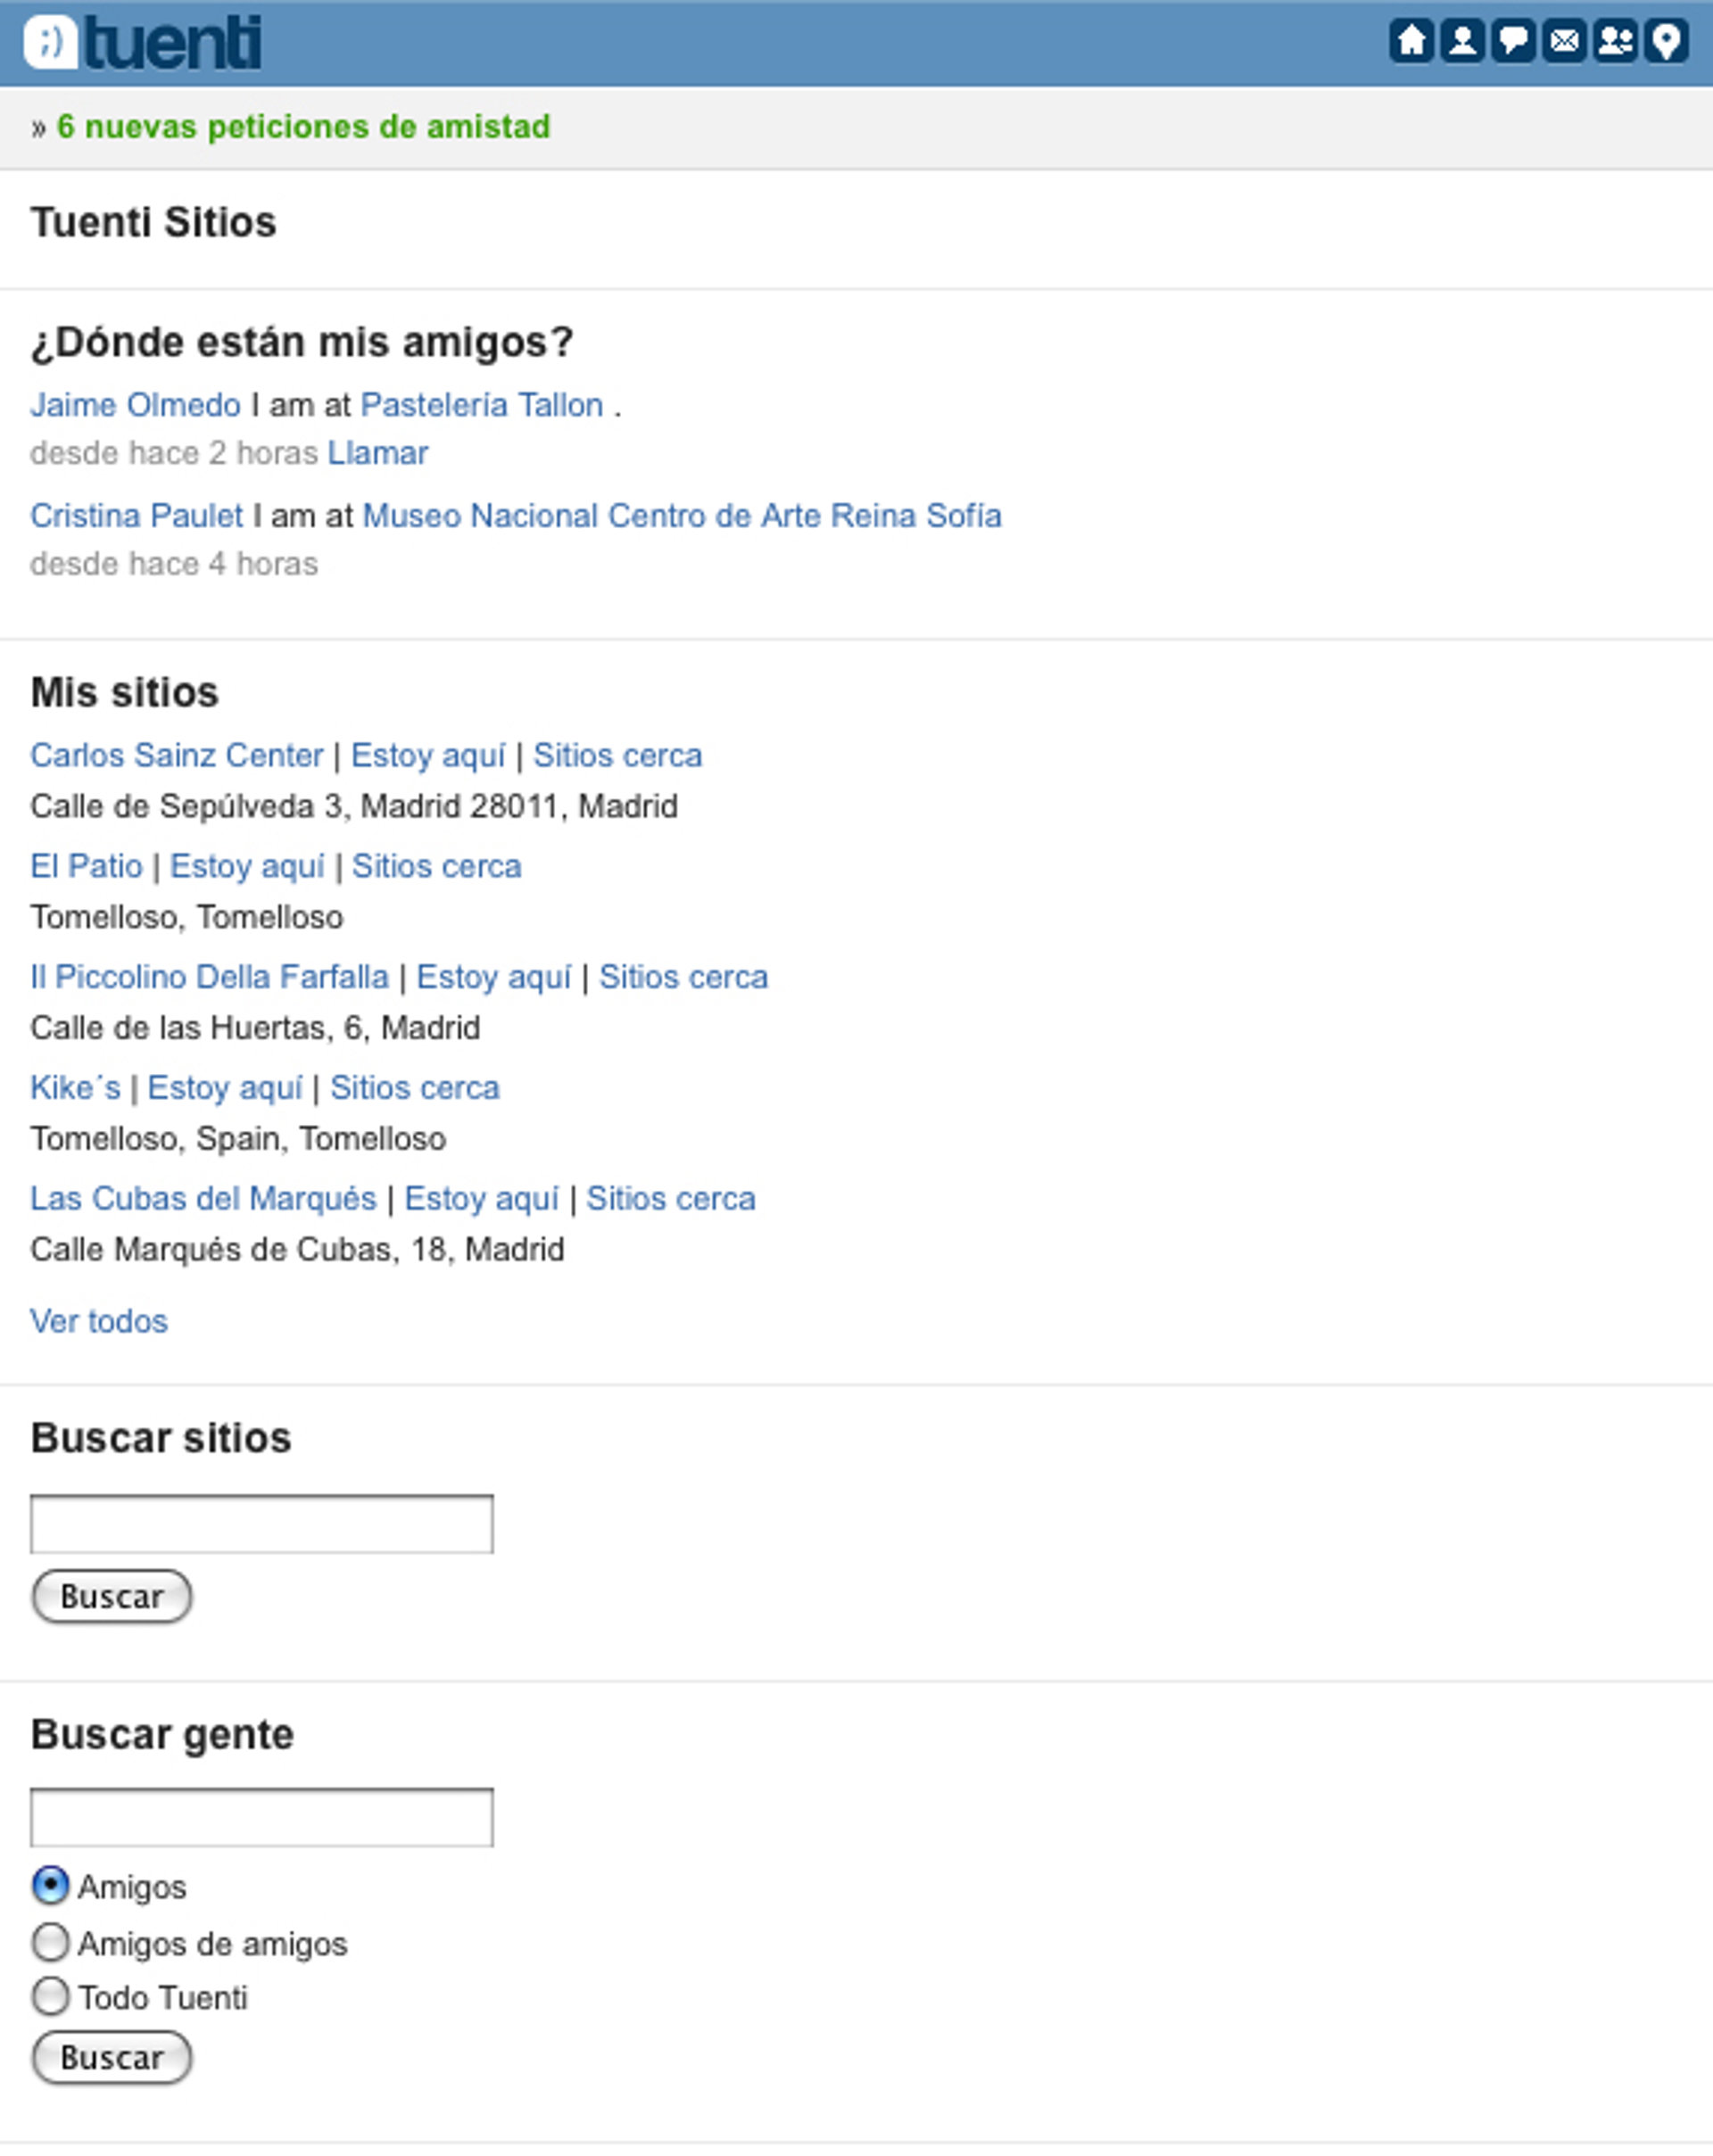Screen dimensions: 1713x2156
Task: Focus the Buscar gente search field
Action: point(261,1817)
